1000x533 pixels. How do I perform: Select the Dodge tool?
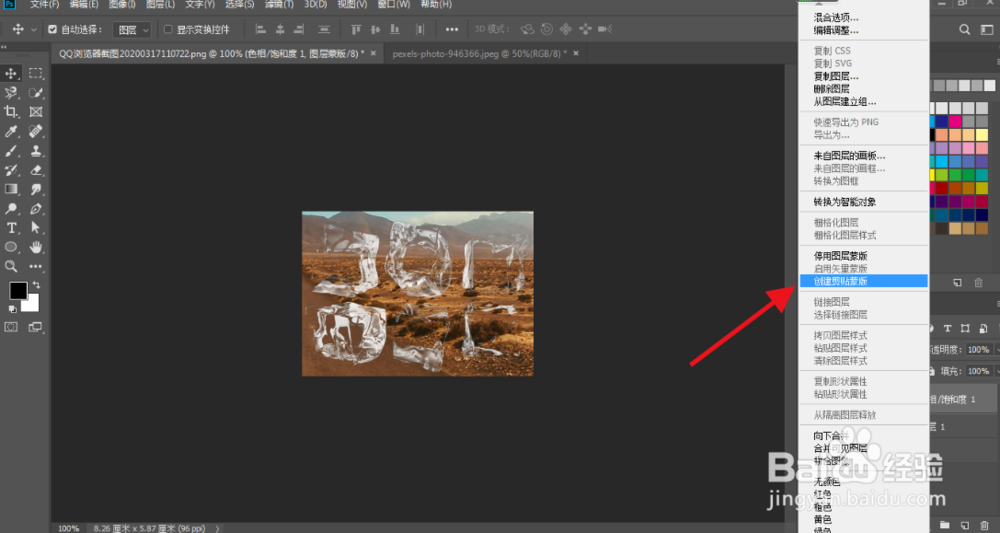[11, 208]
